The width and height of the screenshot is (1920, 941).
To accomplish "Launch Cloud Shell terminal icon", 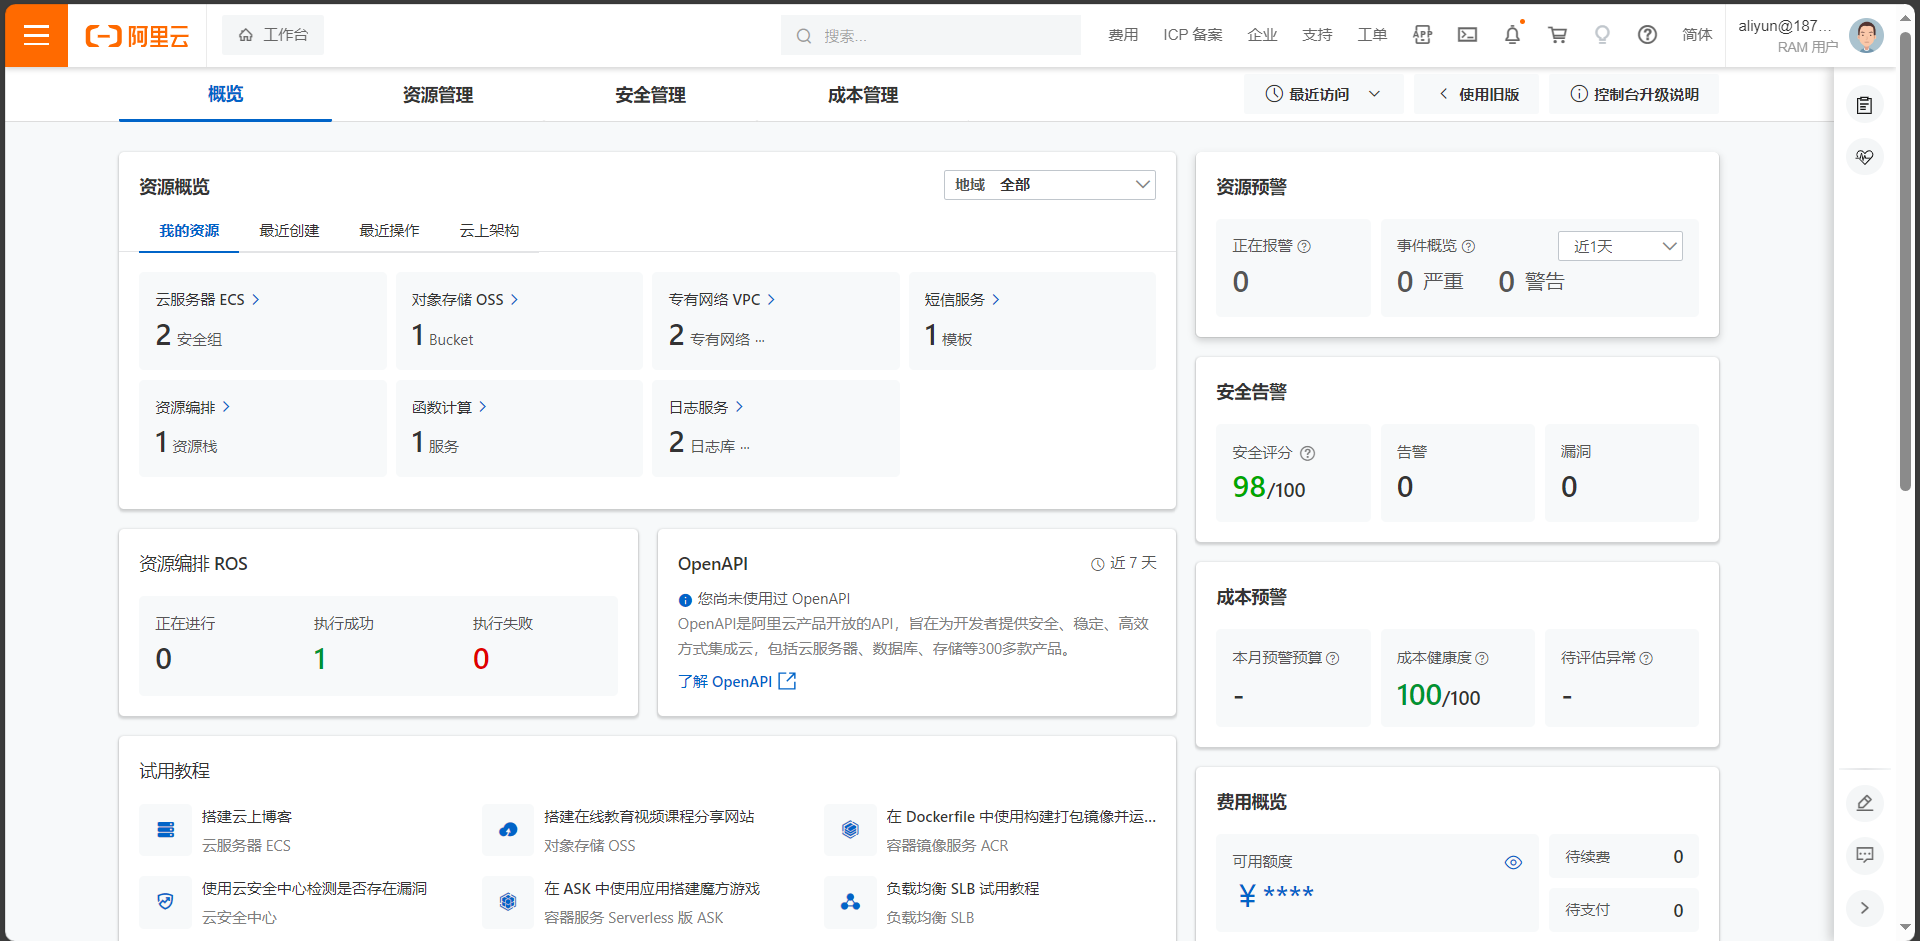I will (1467, 35).
